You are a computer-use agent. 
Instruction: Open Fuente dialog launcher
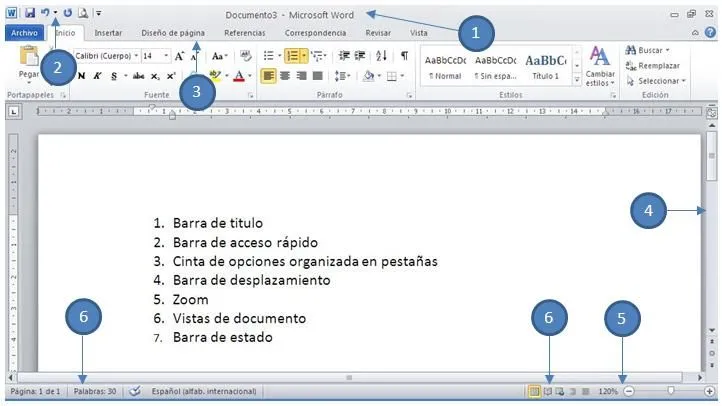(250, 96)
